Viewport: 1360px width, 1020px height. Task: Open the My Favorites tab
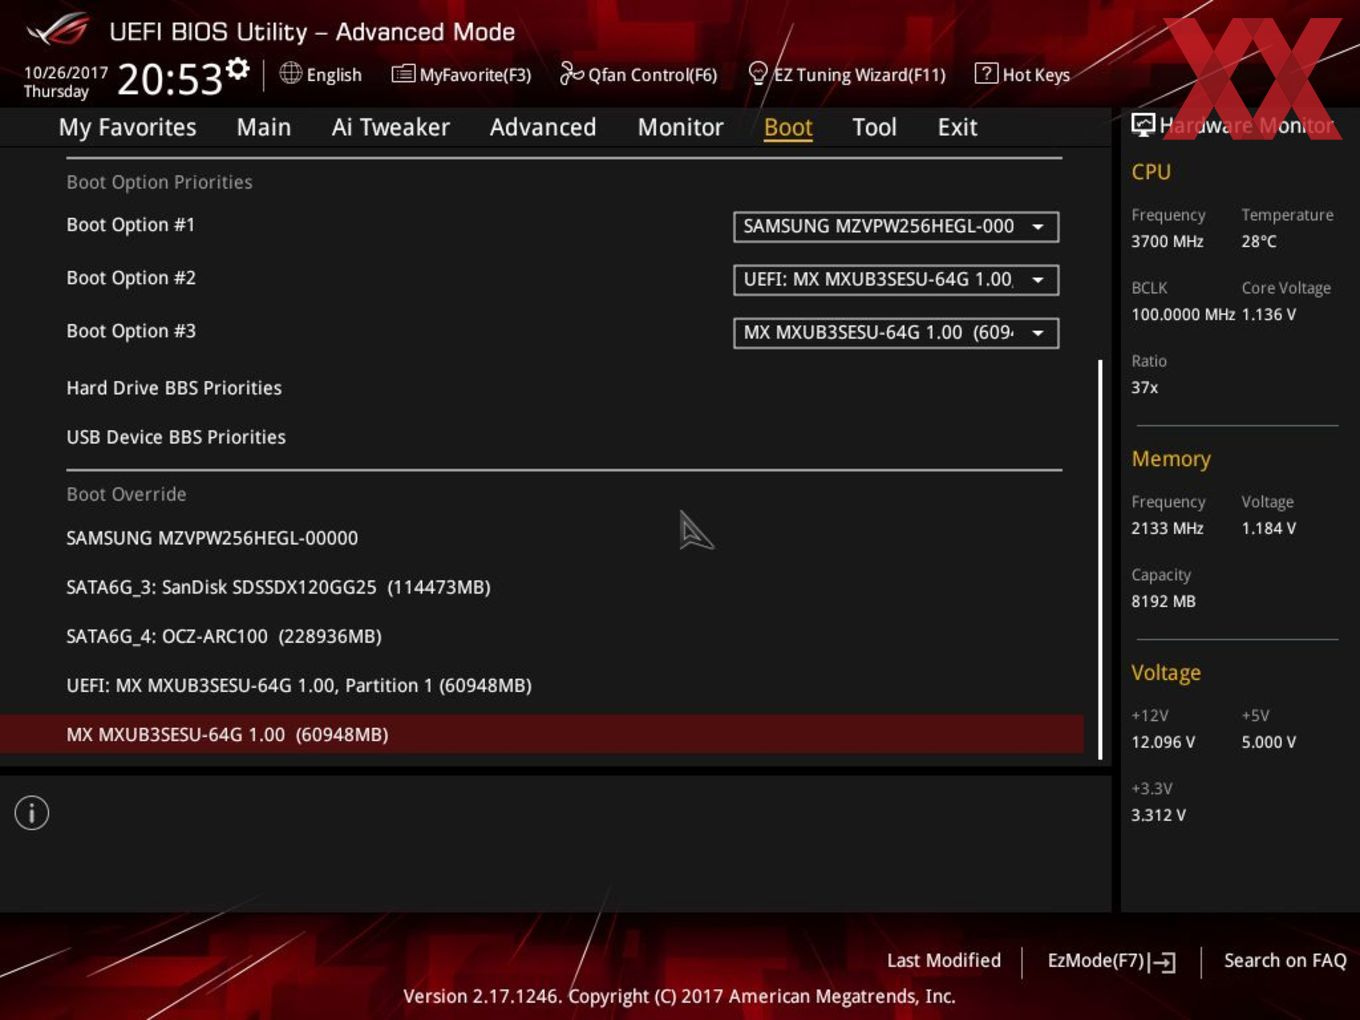127,127
